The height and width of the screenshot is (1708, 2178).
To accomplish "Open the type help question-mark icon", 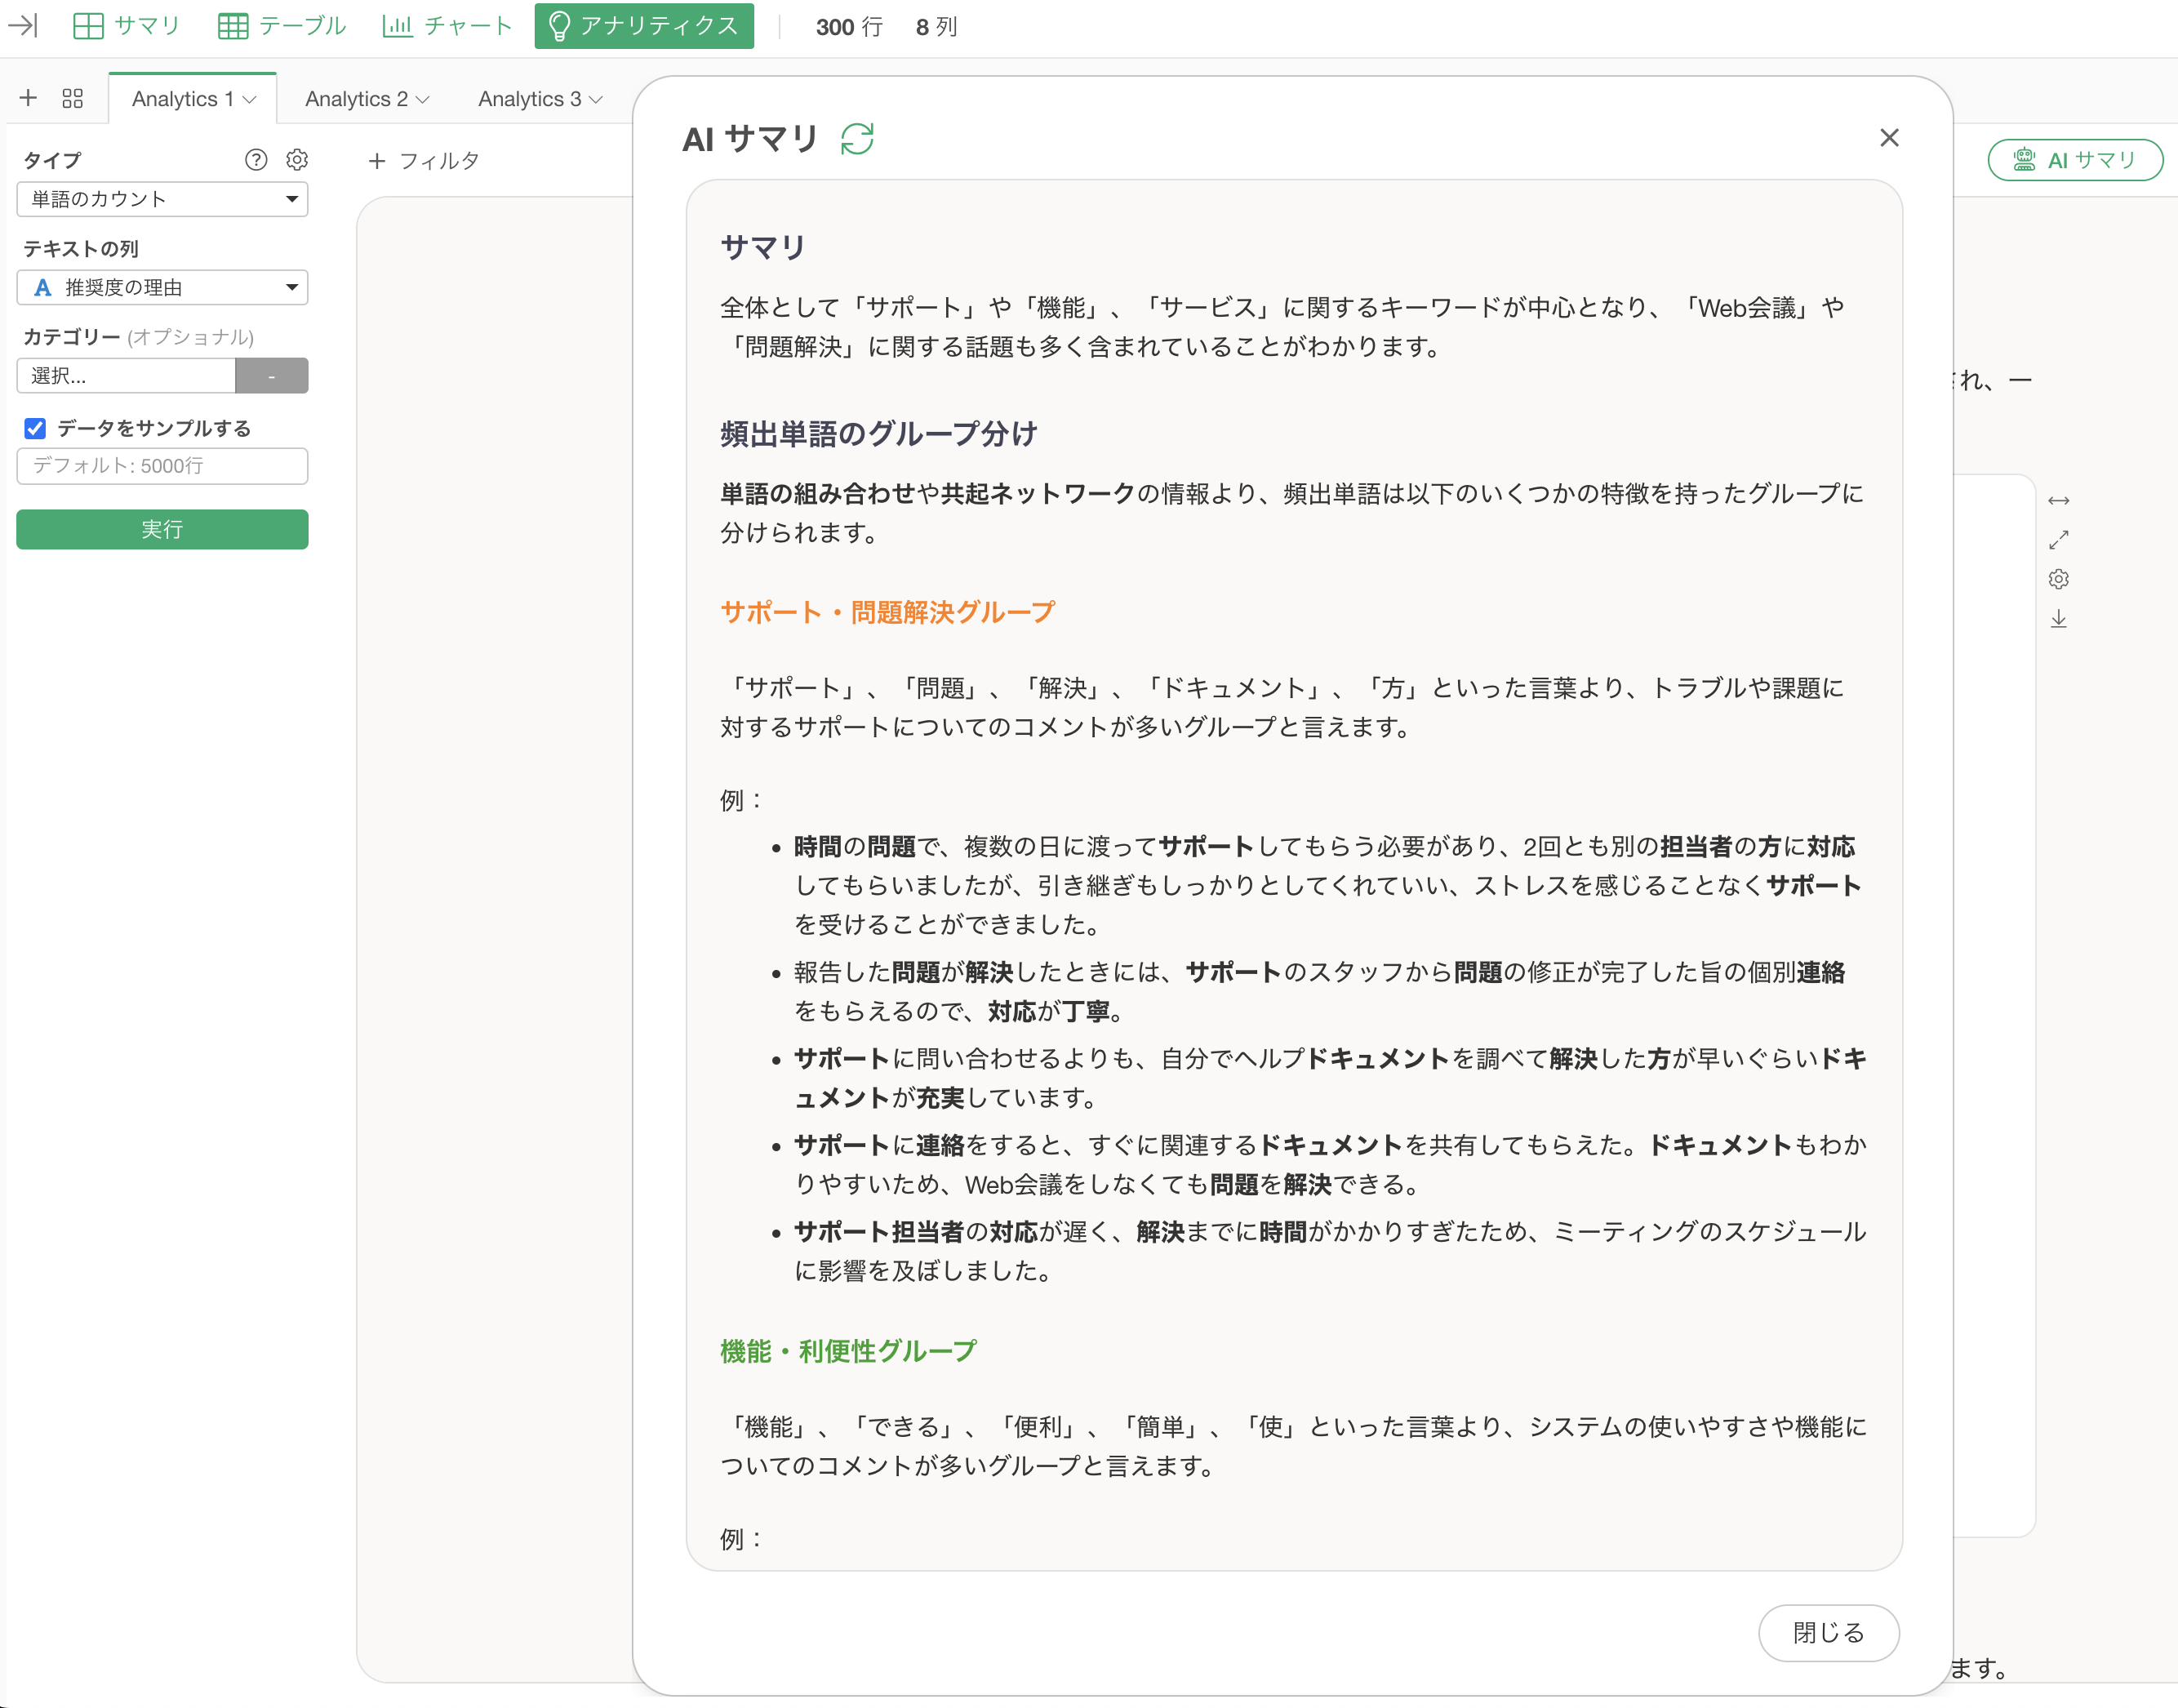I will [256, 160].
